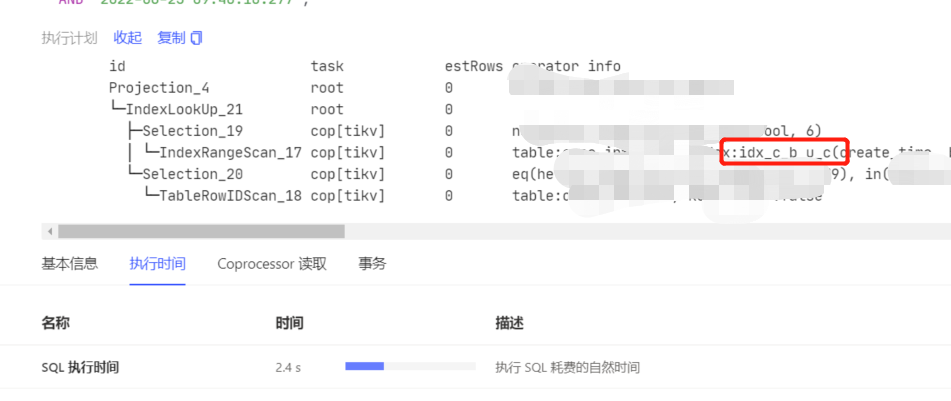Viewport: 951px width, 401px height.
Task: Click the 时间 column header
Action: point(289,323)
